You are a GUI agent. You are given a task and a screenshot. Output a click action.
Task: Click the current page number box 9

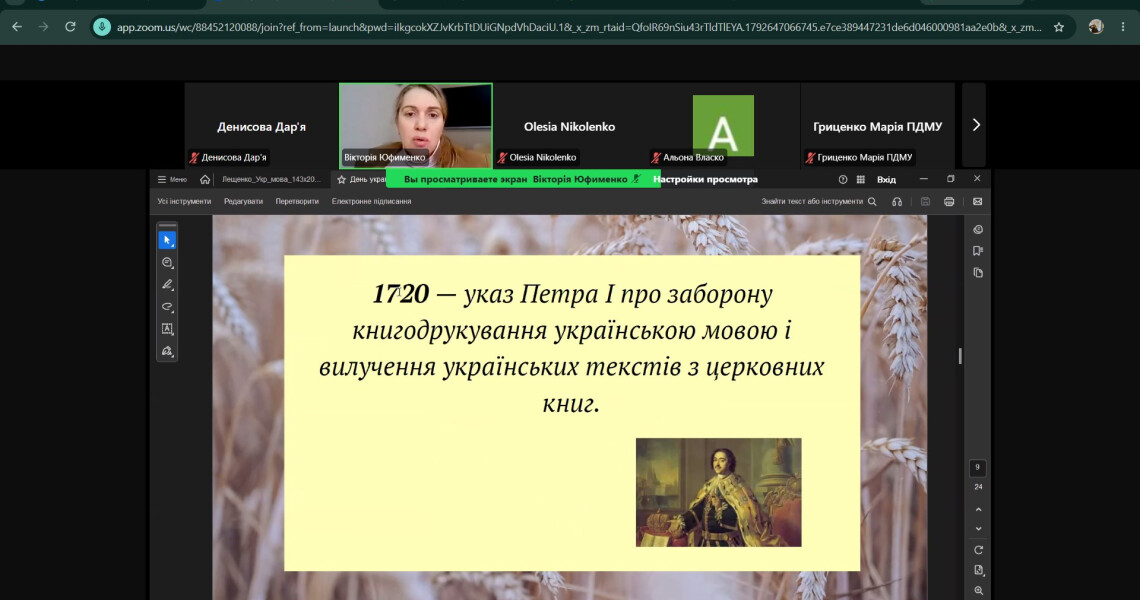point(978,468)
